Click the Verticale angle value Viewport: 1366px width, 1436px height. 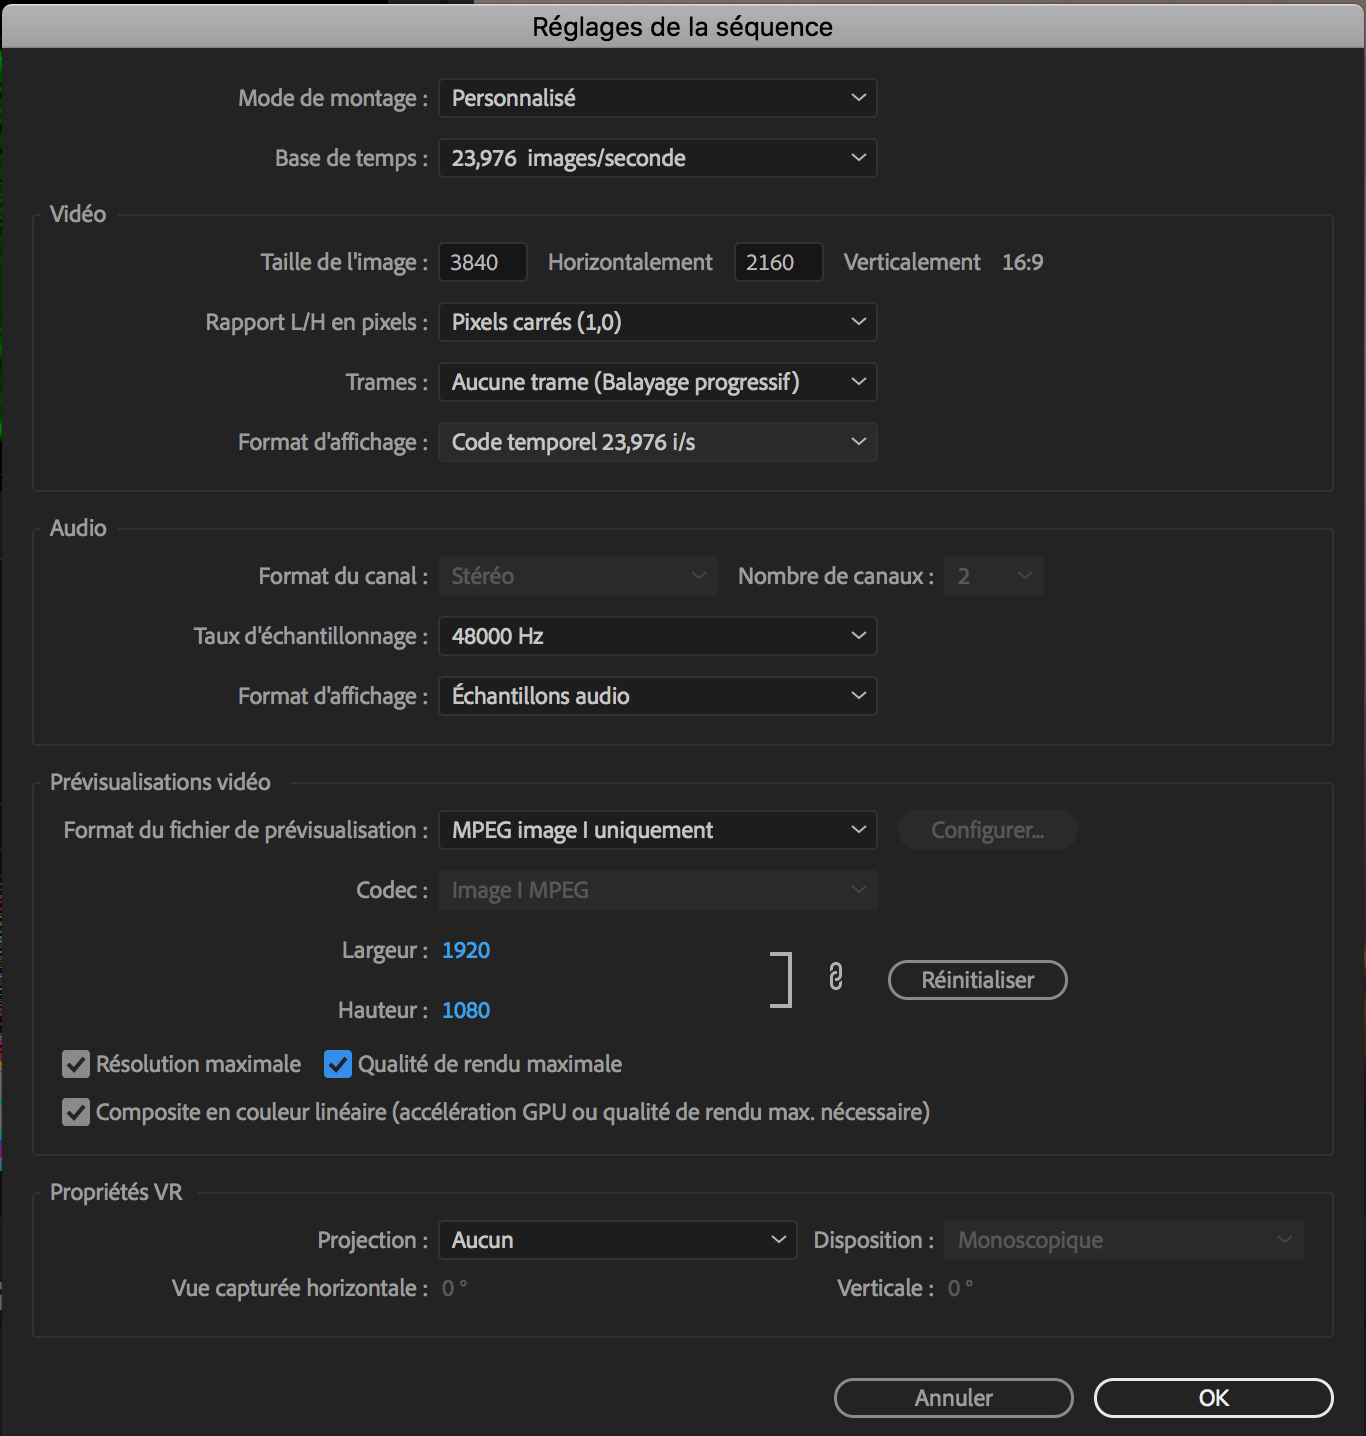coord(961,1288)
